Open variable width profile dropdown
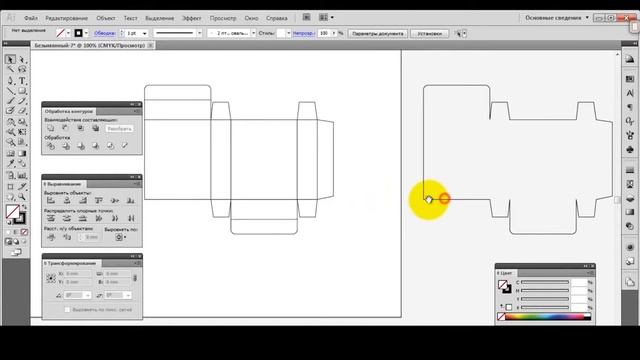640x360 pixels. tap(199, 33)
